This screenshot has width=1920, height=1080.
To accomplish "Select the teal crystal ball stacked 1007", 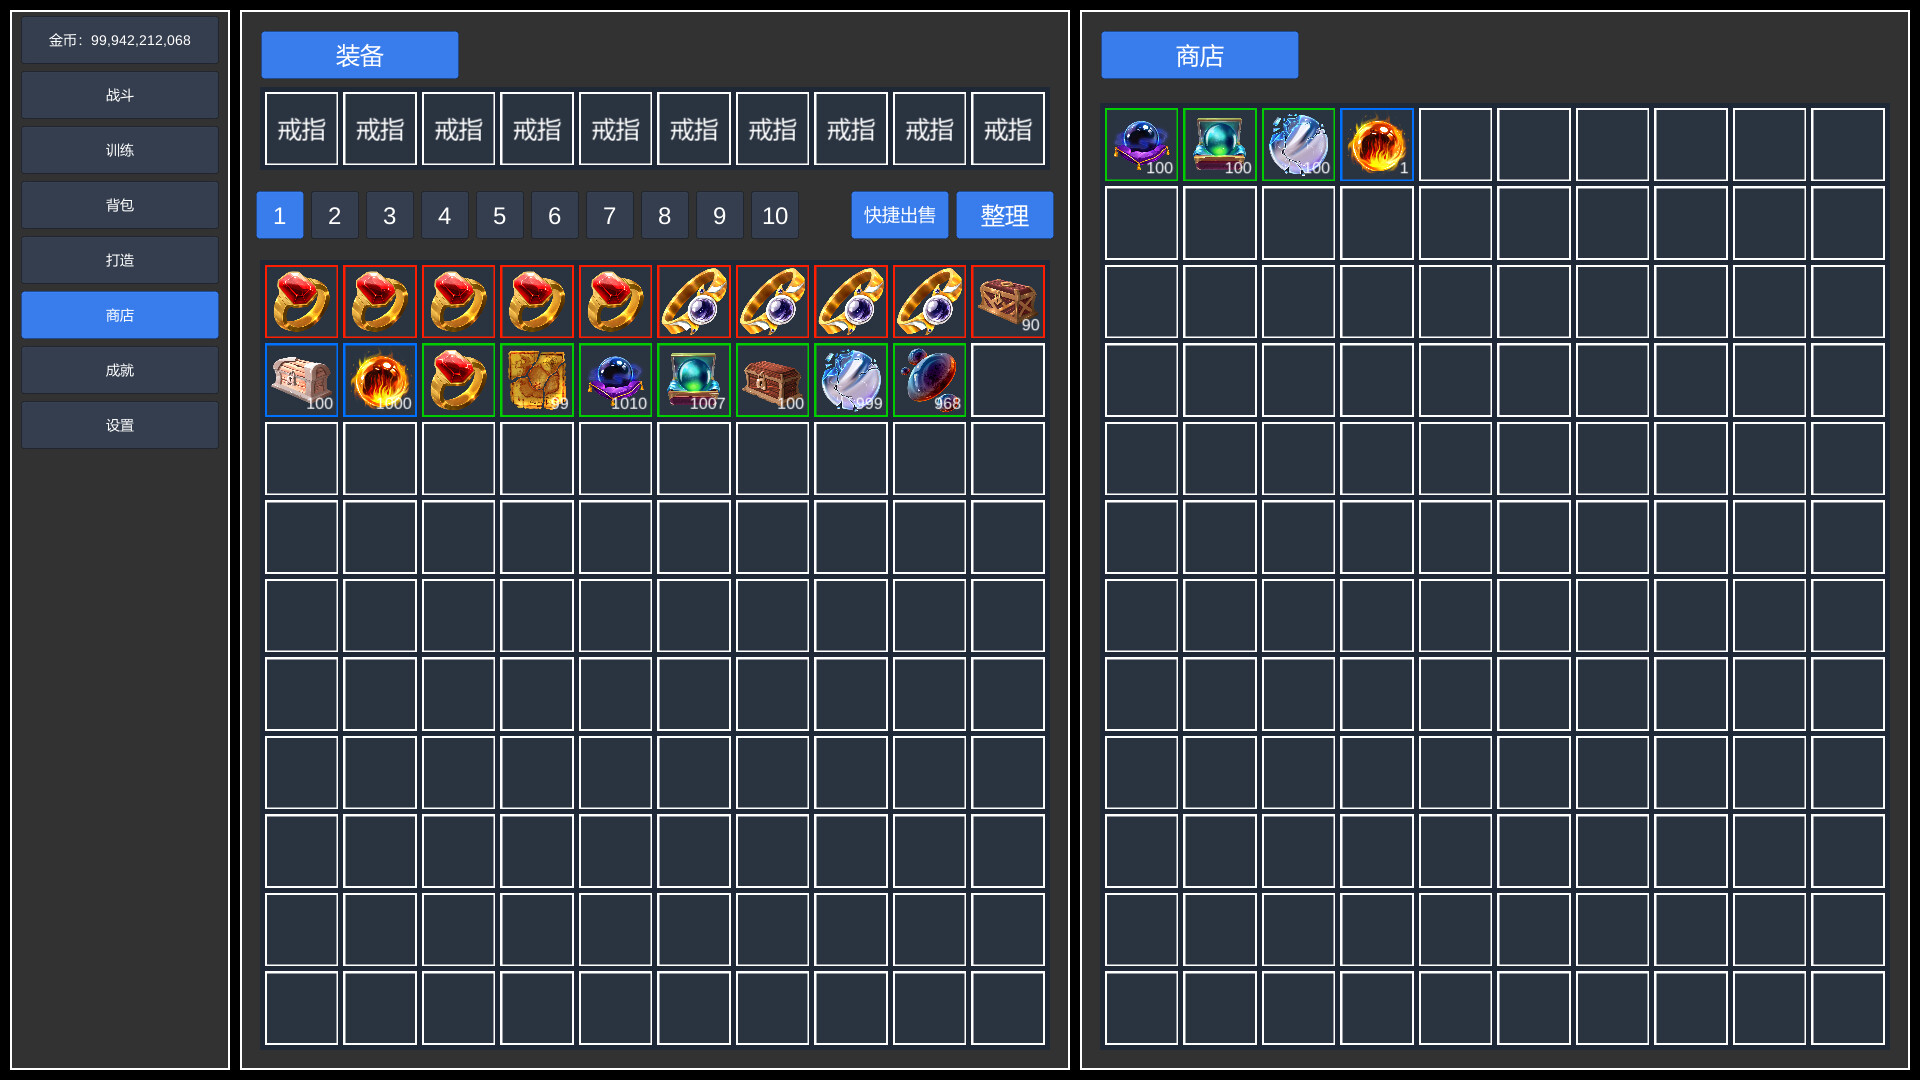I will point(694,380).
